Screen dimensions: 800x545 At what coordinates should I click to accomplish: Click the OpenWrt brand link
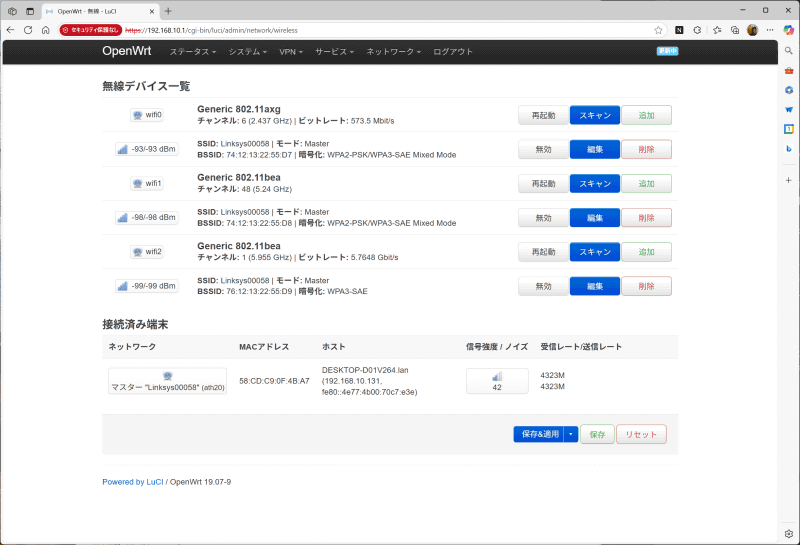point(127,51)
